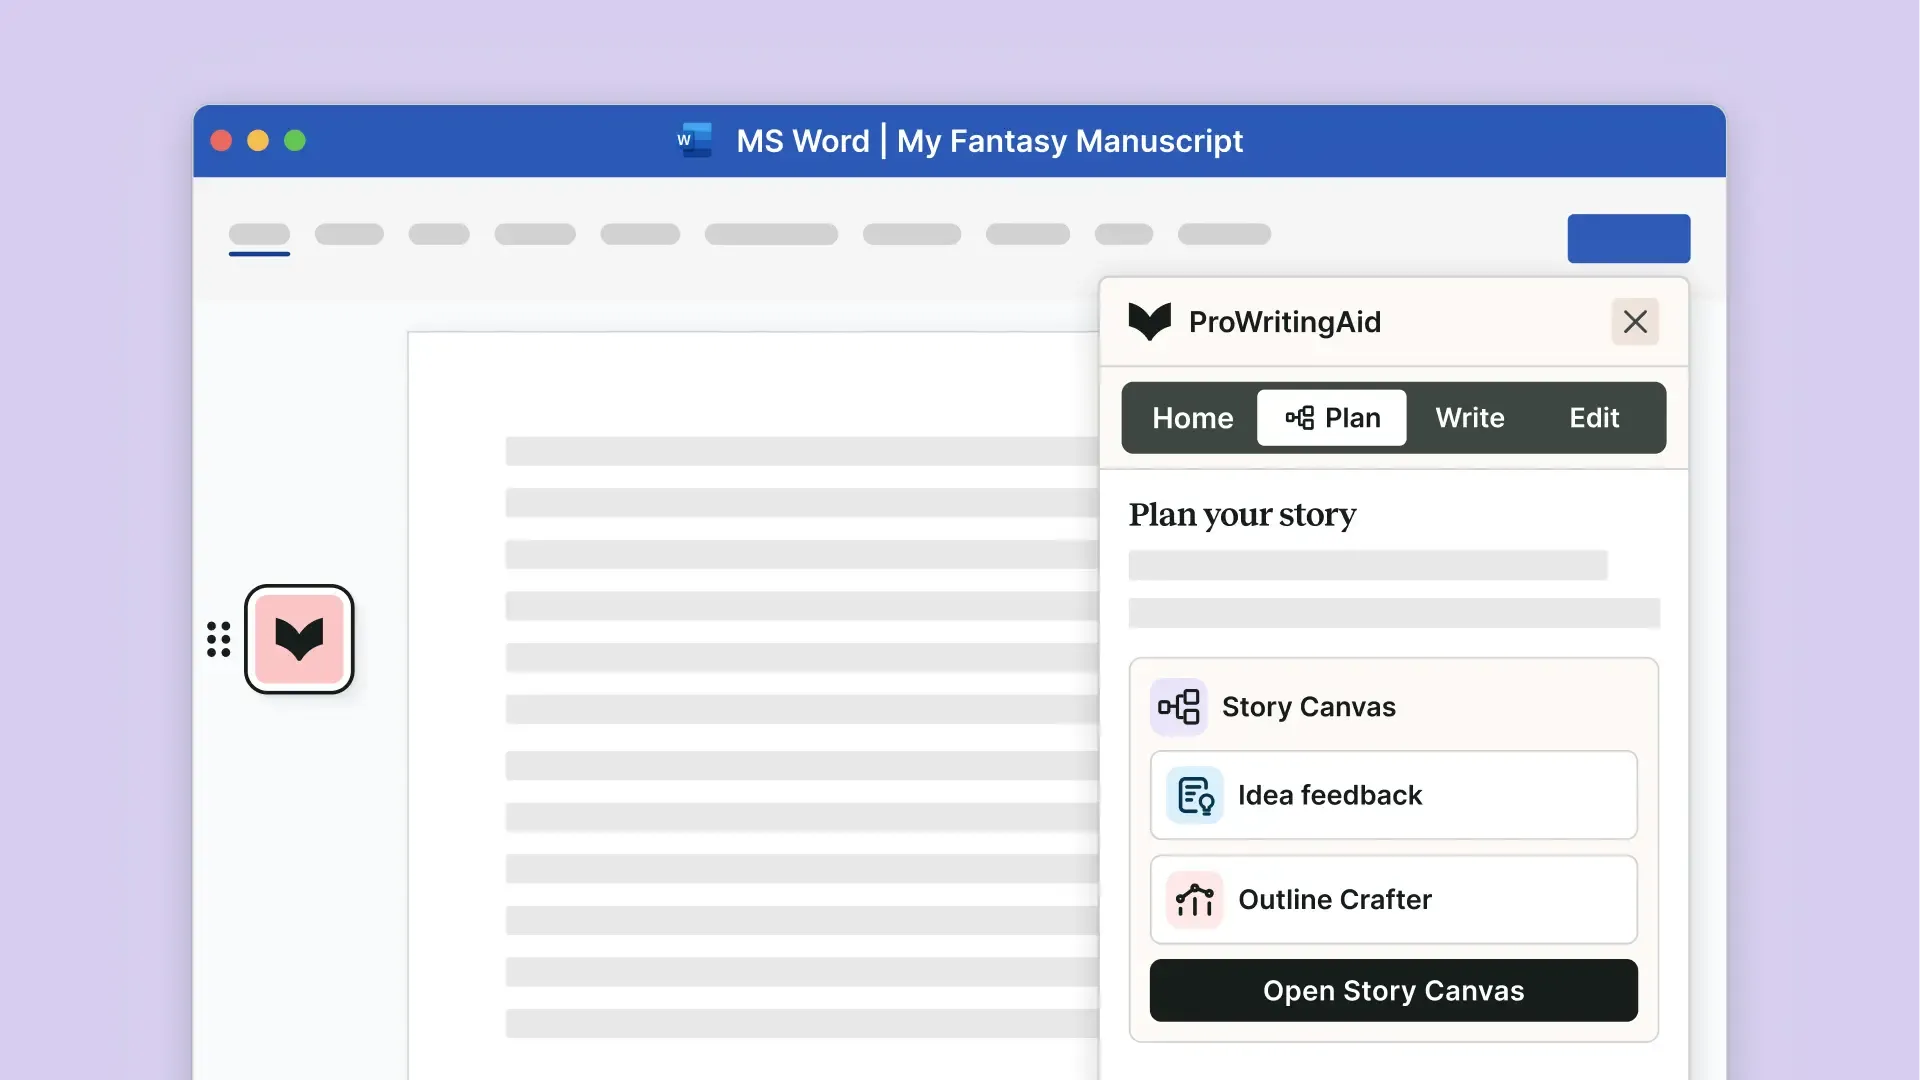Screen dimensions: 1920x1080
Task: Click the ProWritingAid logo in panel header
Action: point(1149,322)
